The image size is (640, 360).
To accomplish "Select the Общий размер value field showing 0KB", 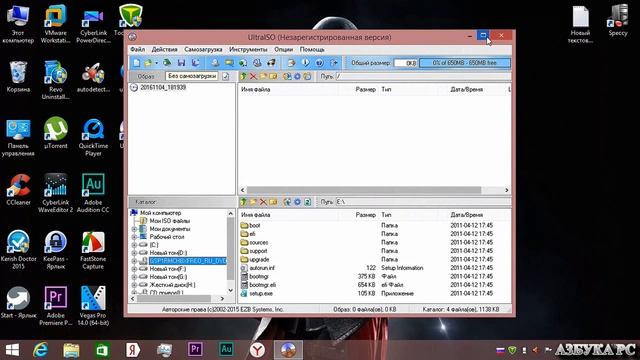I will click(405, 63).
